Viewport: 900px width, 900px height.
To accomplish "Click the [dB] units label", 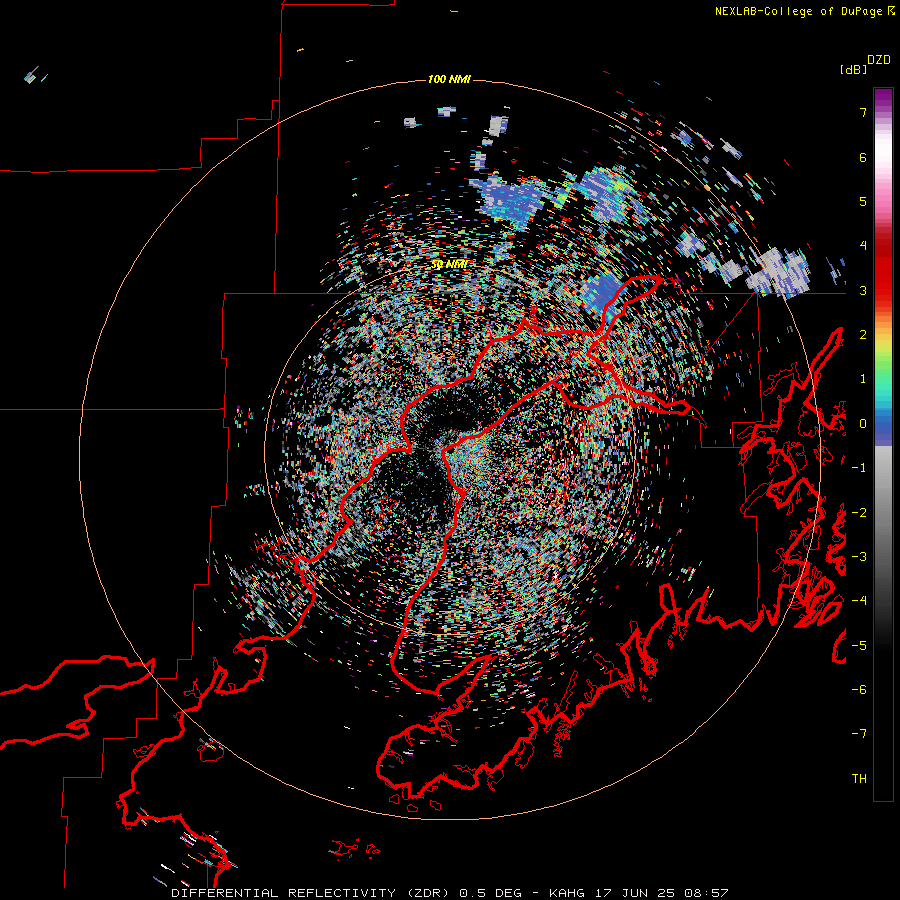I will (x=852, y=69).
